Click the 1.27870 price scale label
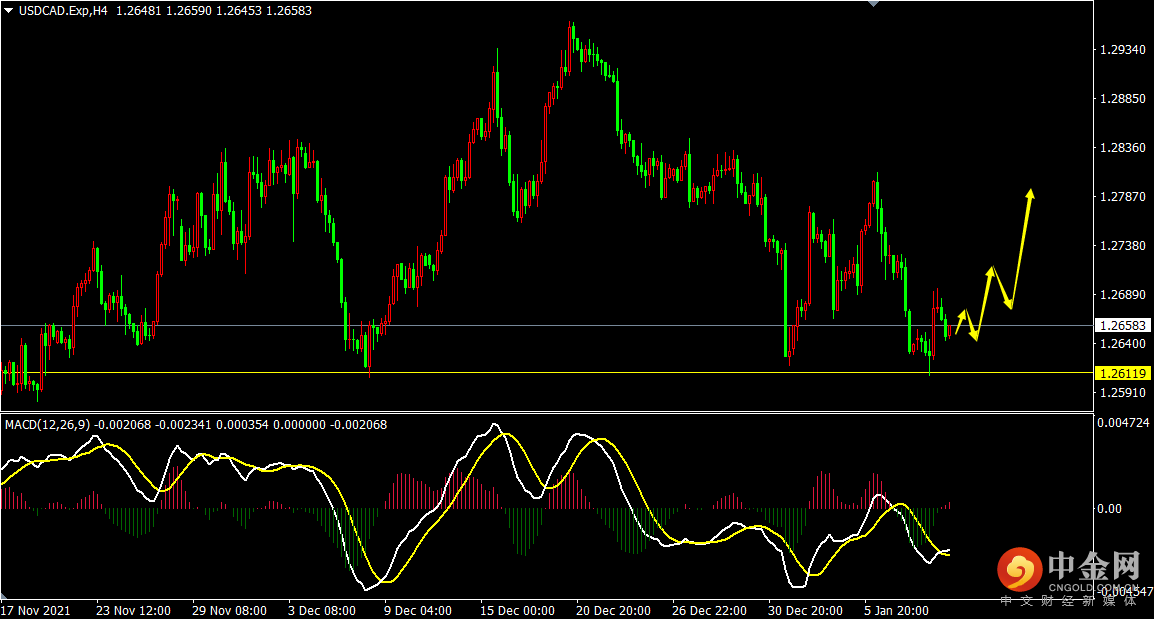 (1121, 197)
